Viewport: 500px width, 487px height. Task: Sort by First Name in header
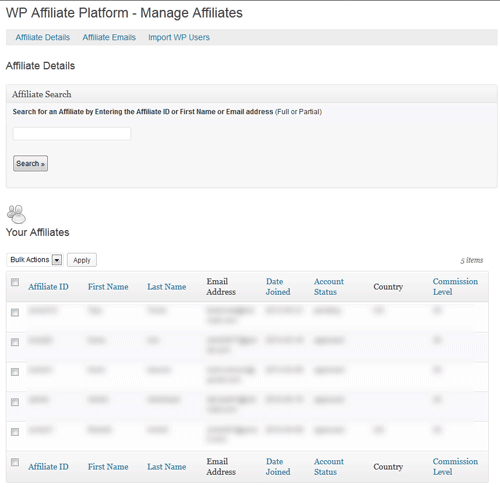tap(108, 287)
